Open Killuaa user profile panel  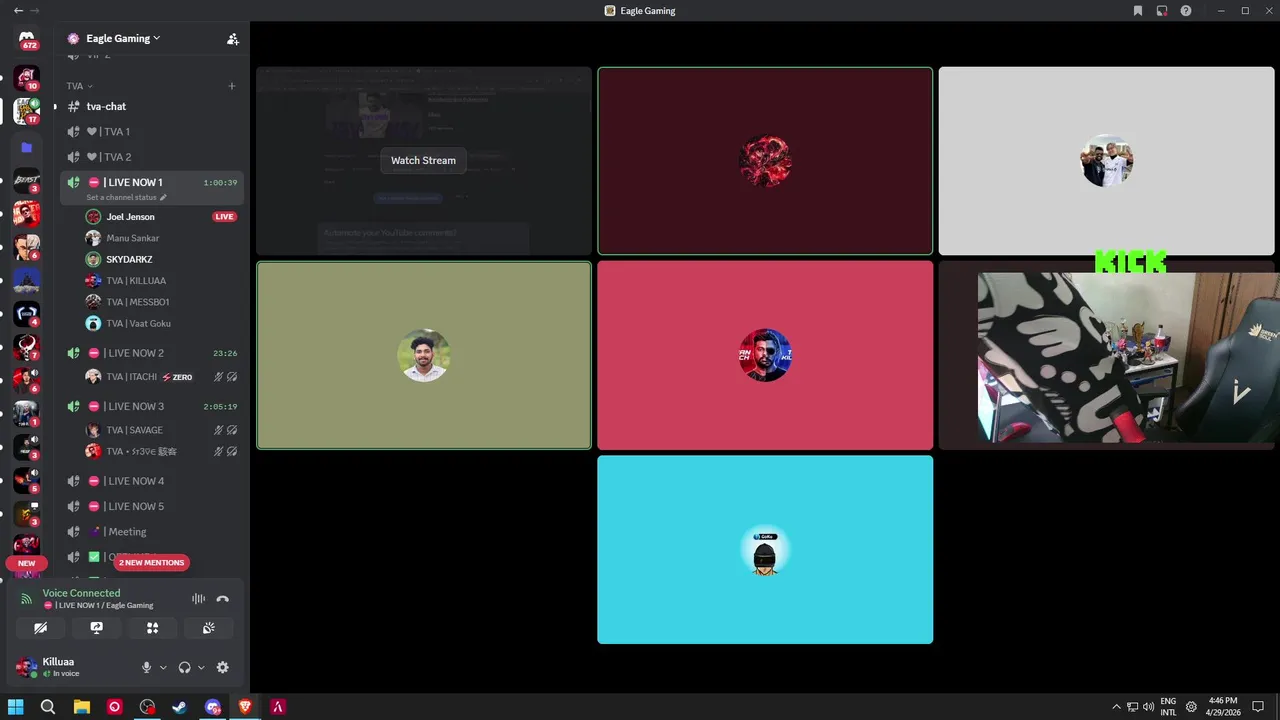tap(72, 667)
